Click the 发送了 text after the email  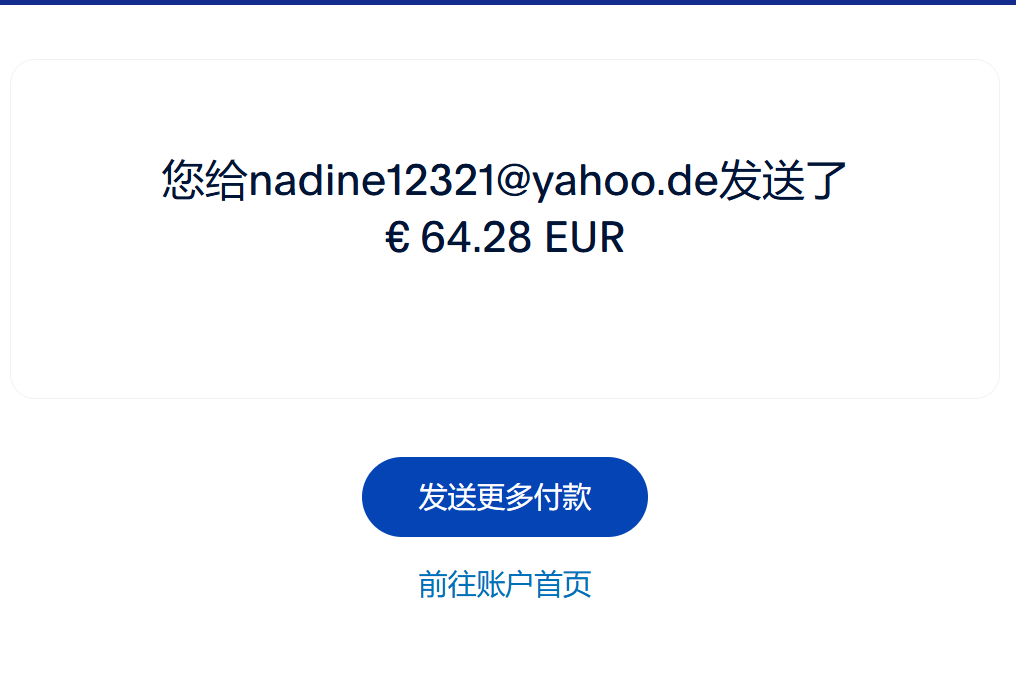click(783, 180)
